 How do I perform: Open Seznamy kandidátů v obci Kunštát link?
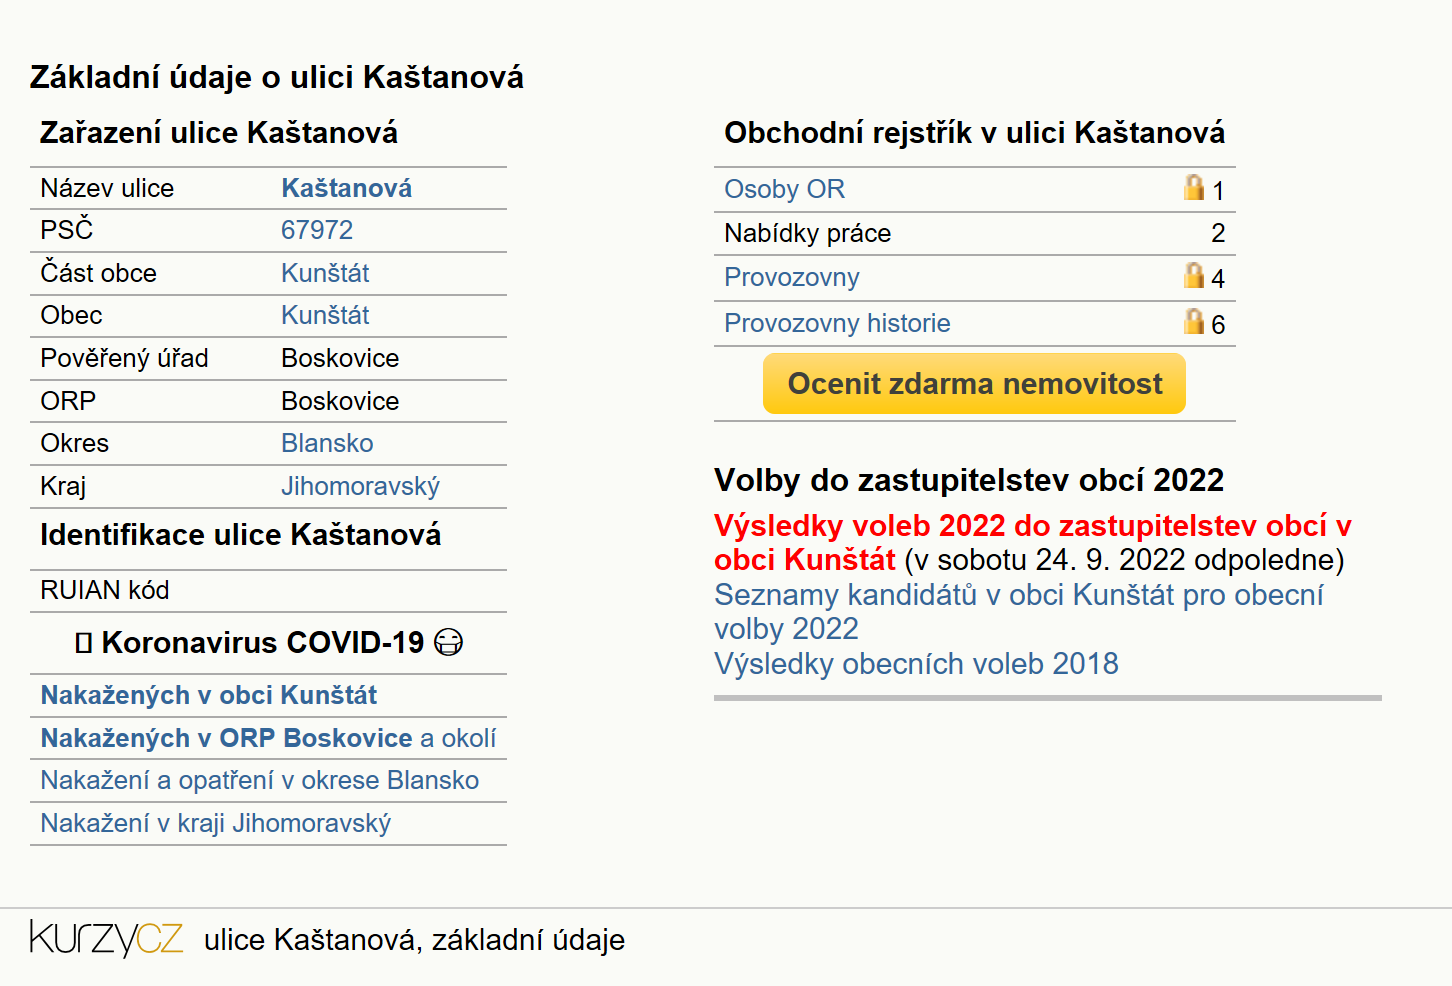pos(1018,611)
